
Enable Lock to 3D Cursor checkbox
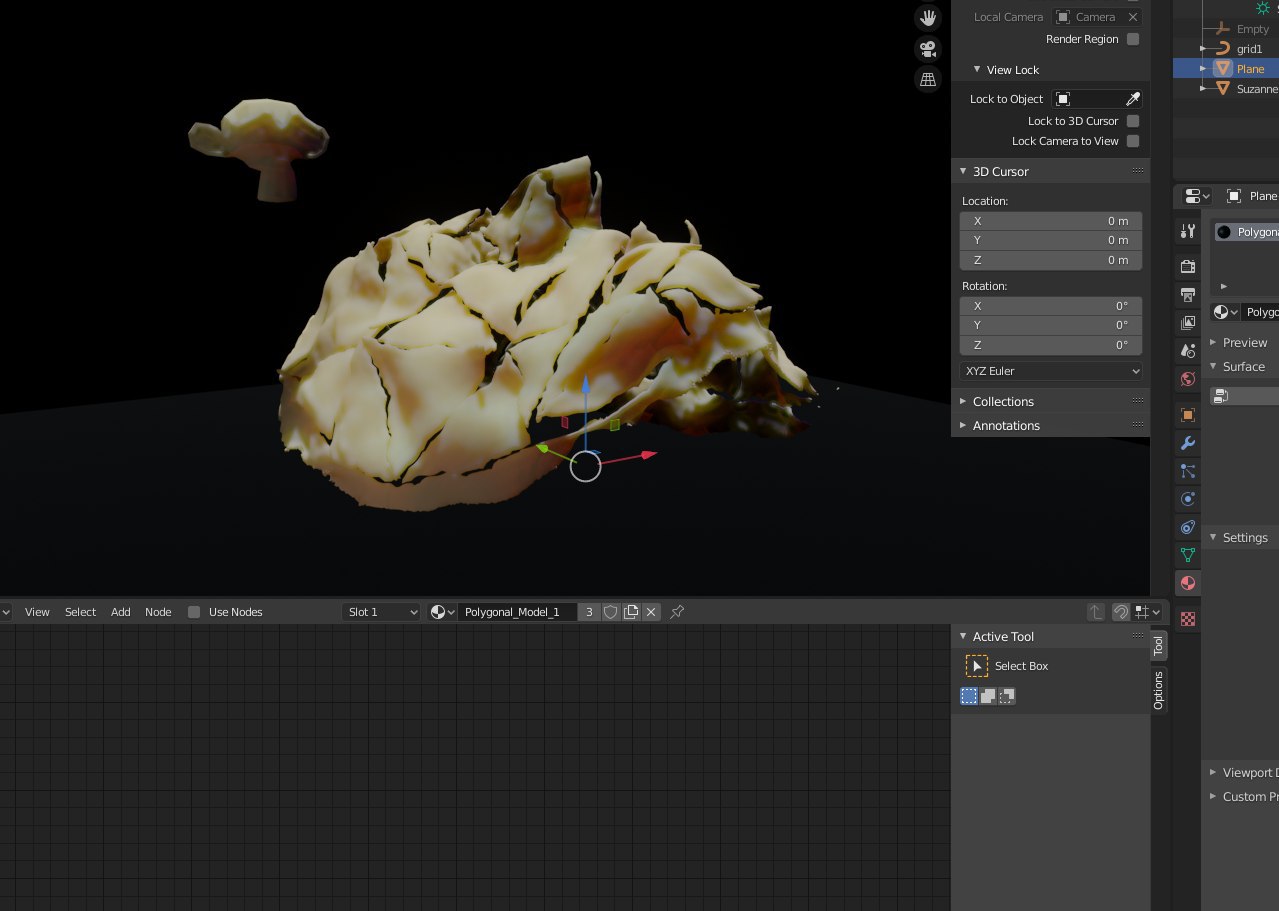tap(1133, 121)
